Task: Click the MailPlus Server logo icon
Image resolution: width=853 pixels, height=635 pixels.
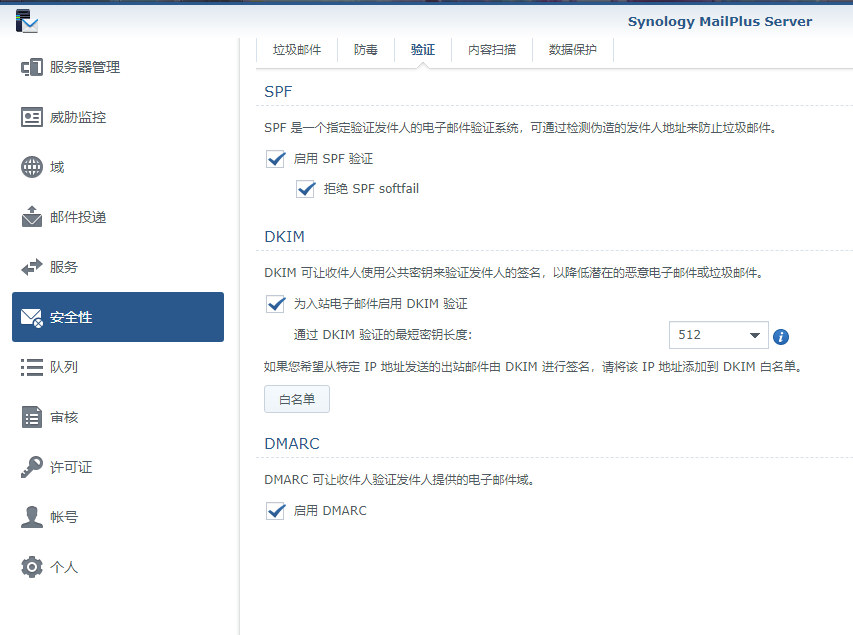Action: tap(27, 21)
